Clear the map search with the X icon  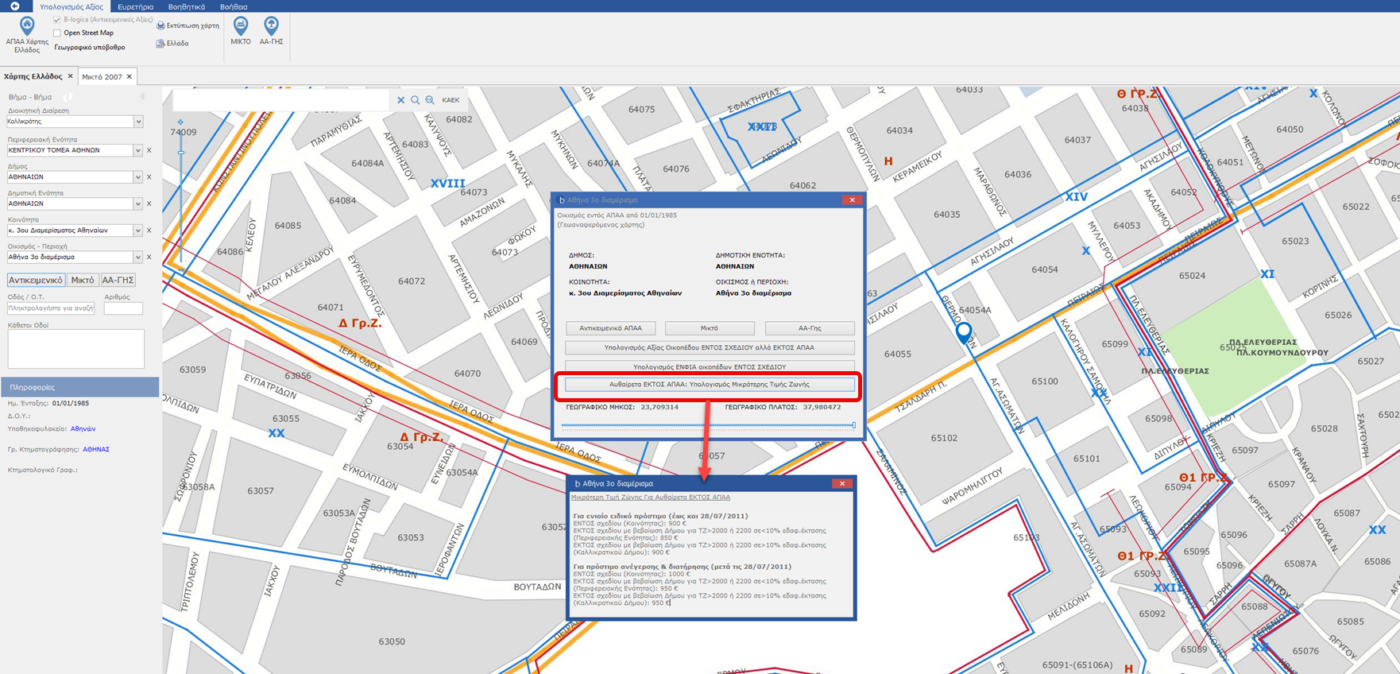401,100
